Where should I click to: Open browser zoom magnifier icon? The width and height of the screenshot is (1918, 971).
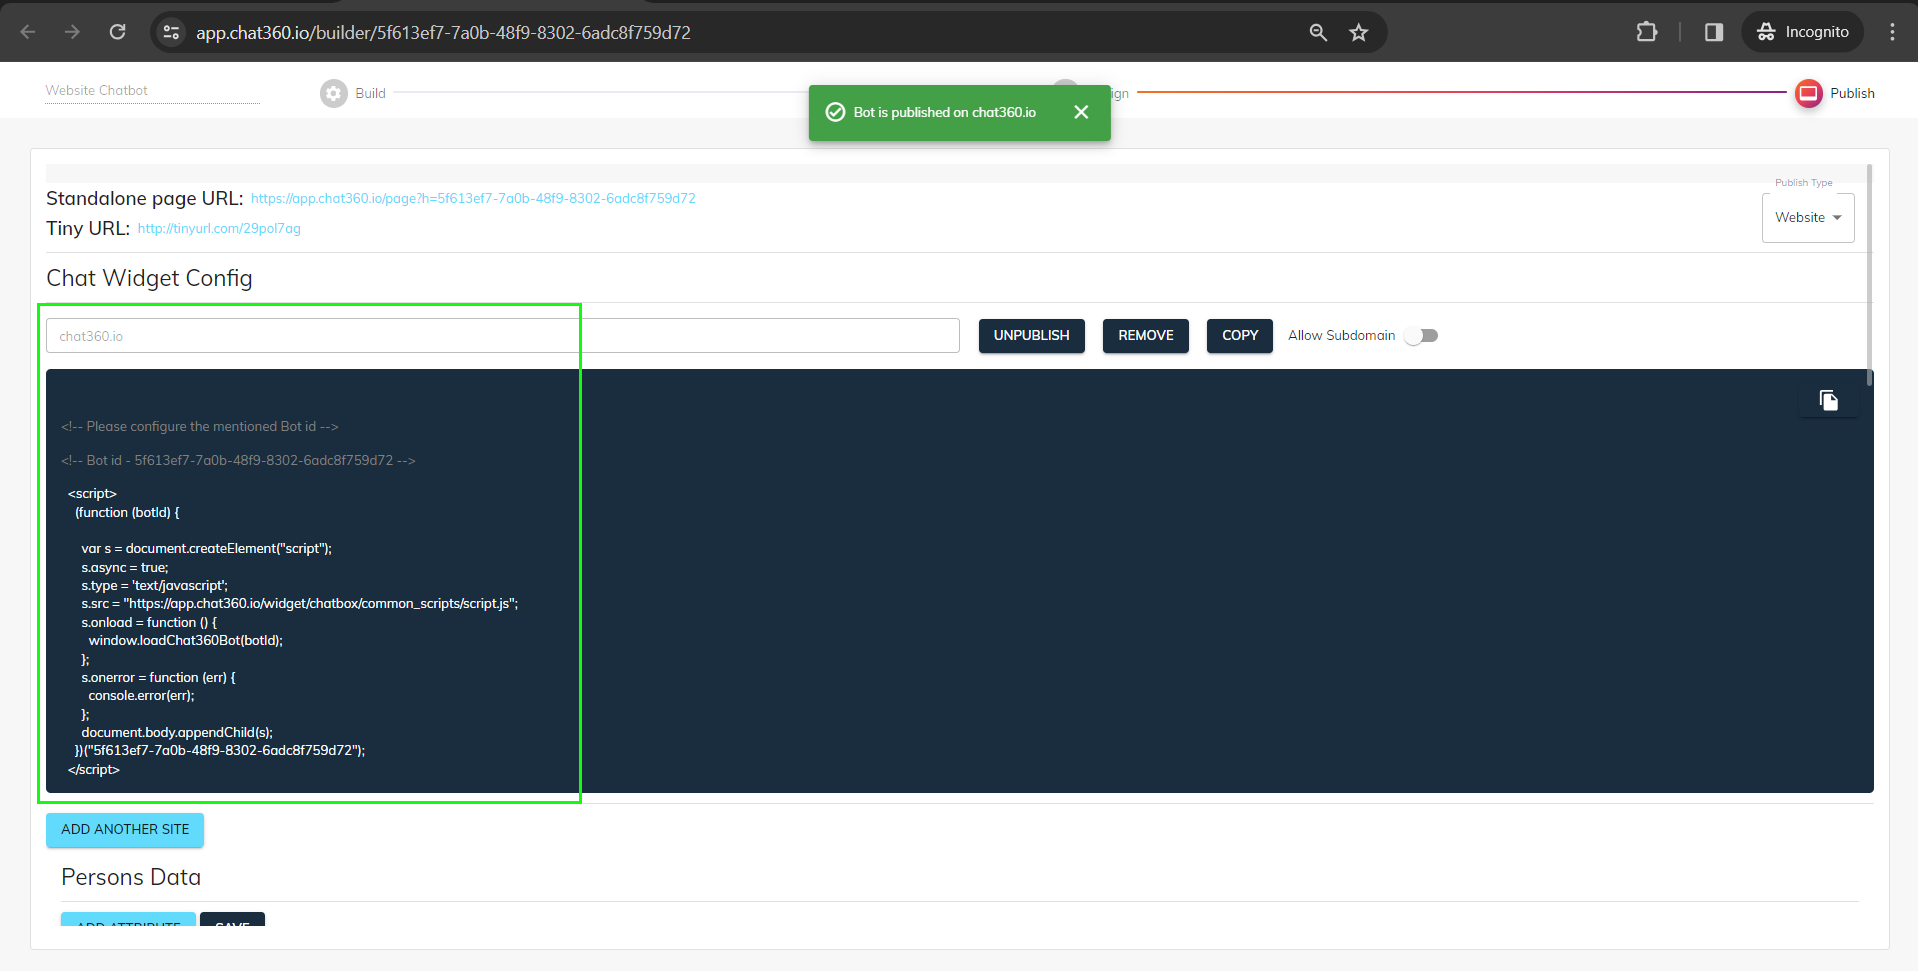pyautogui.click(x=1318, y=33)
